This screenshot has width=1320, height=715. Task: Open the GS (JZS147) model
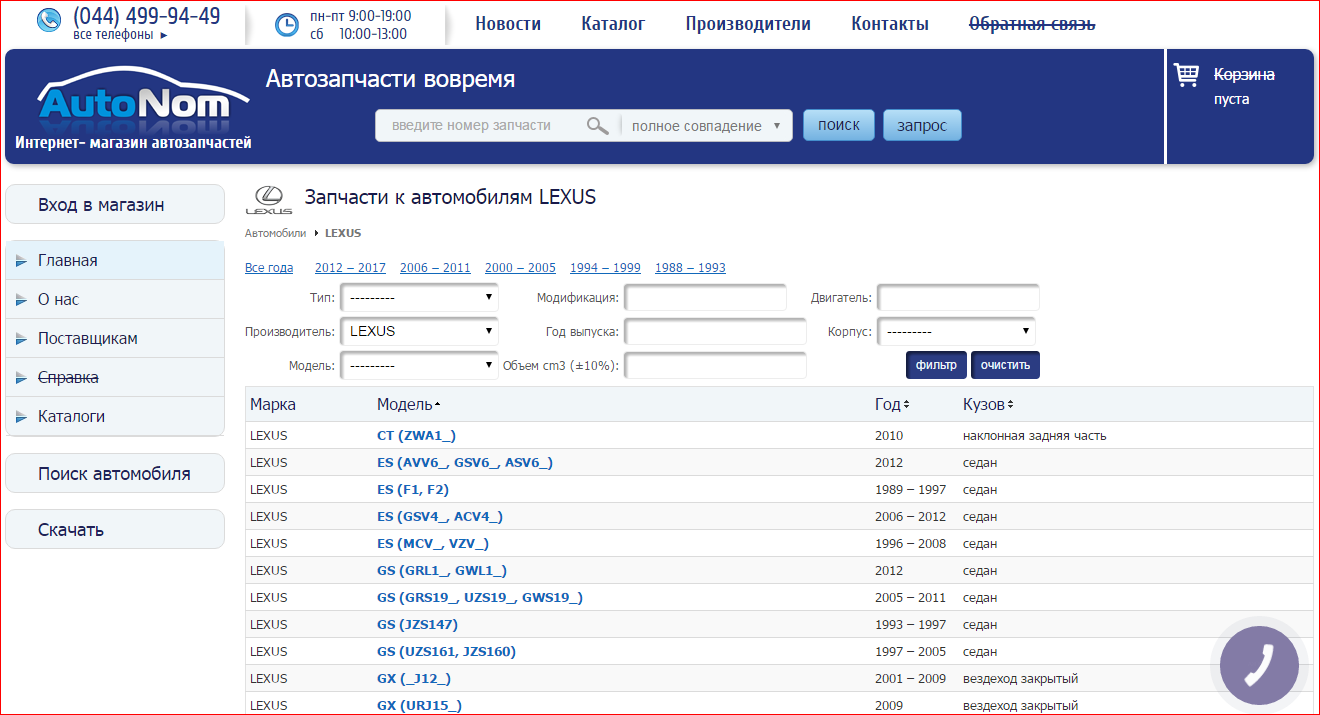click(x=417, y=625)
